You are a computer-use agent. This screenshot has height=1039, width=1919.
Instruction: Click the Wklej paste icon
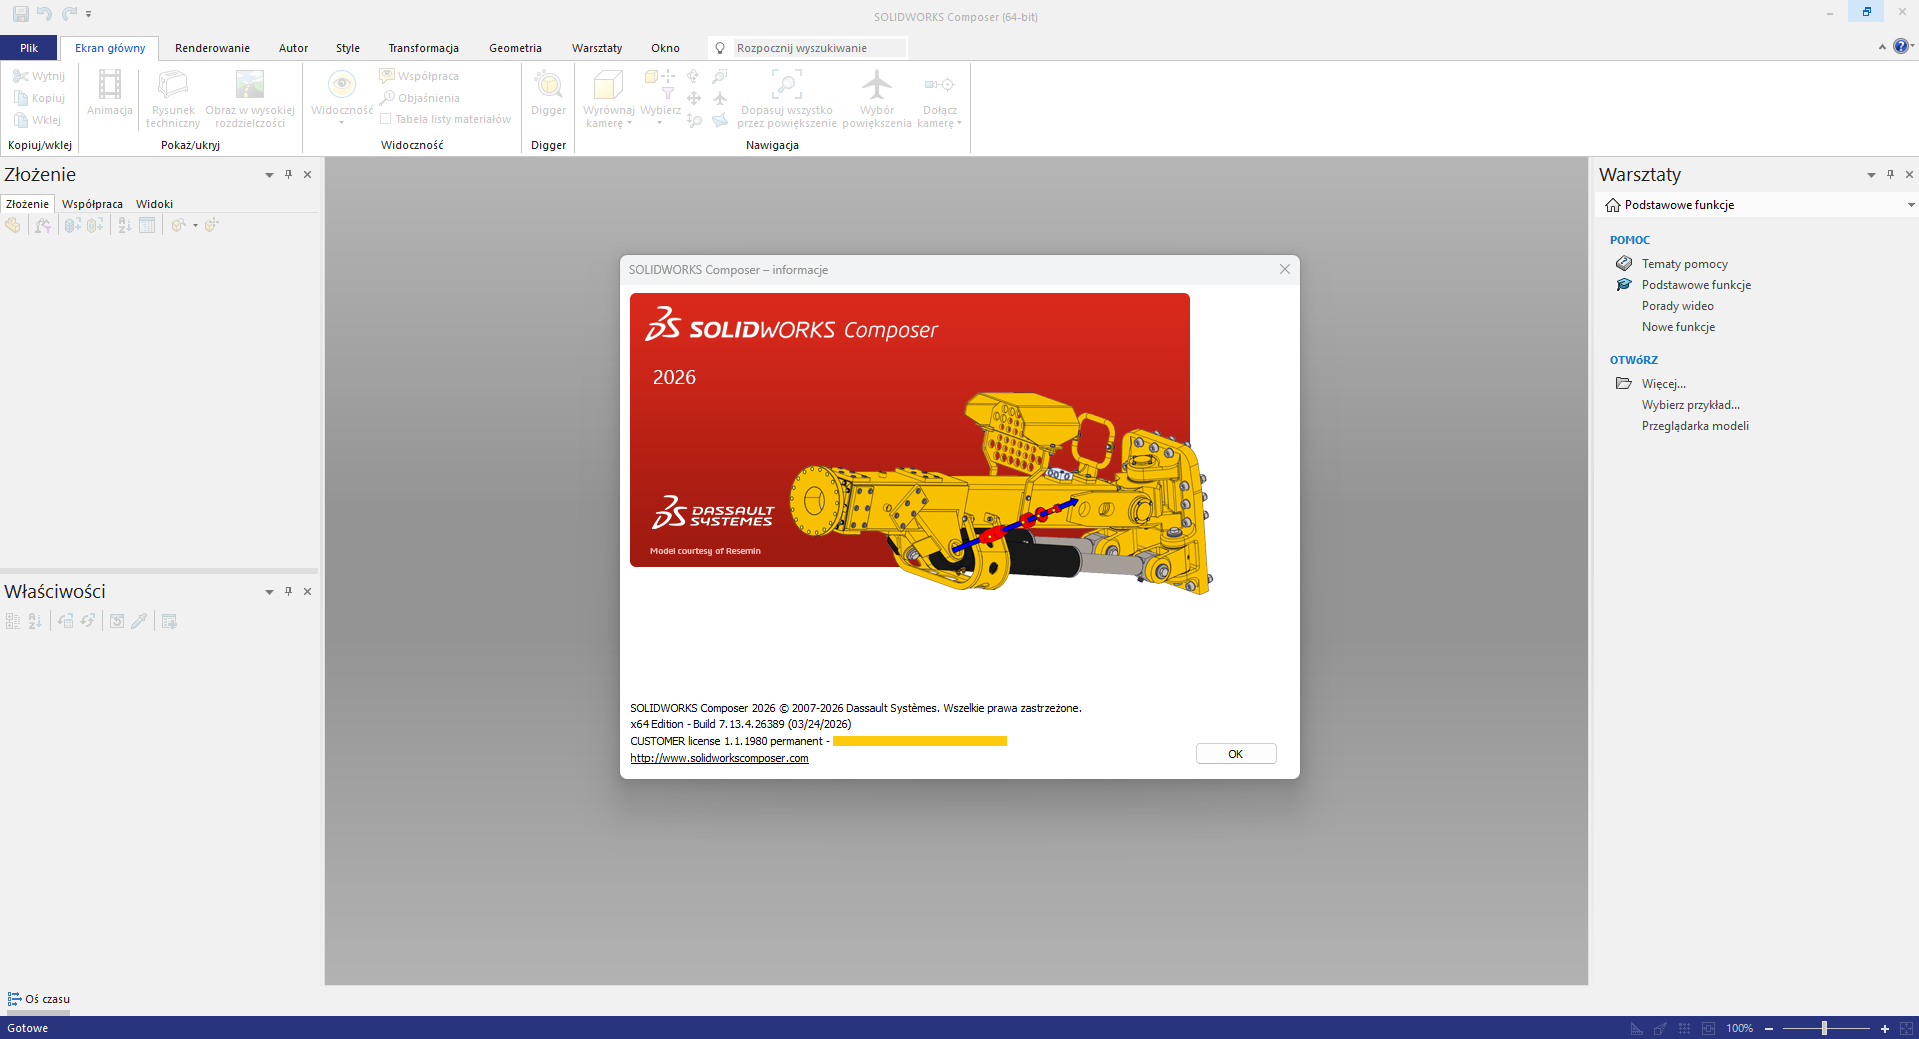[20, 120]
